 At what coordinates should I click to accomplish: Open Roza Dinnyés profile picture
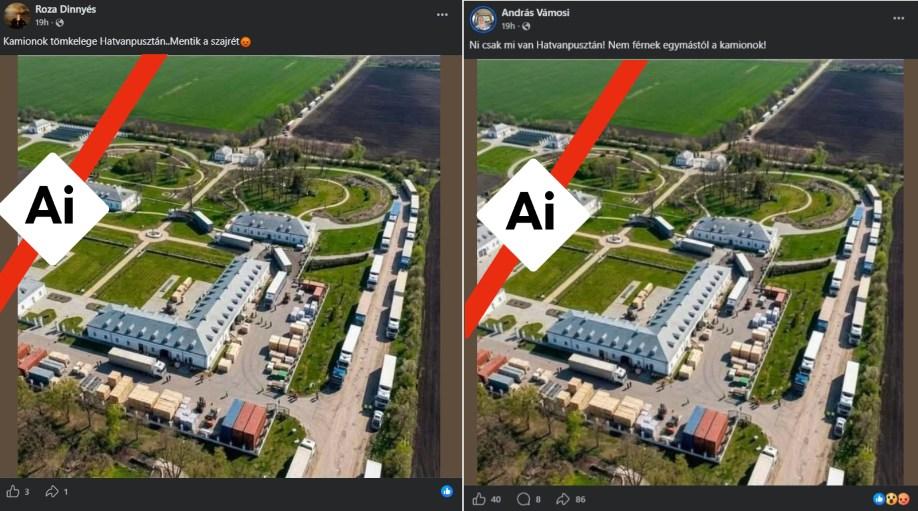pos(17,15)
